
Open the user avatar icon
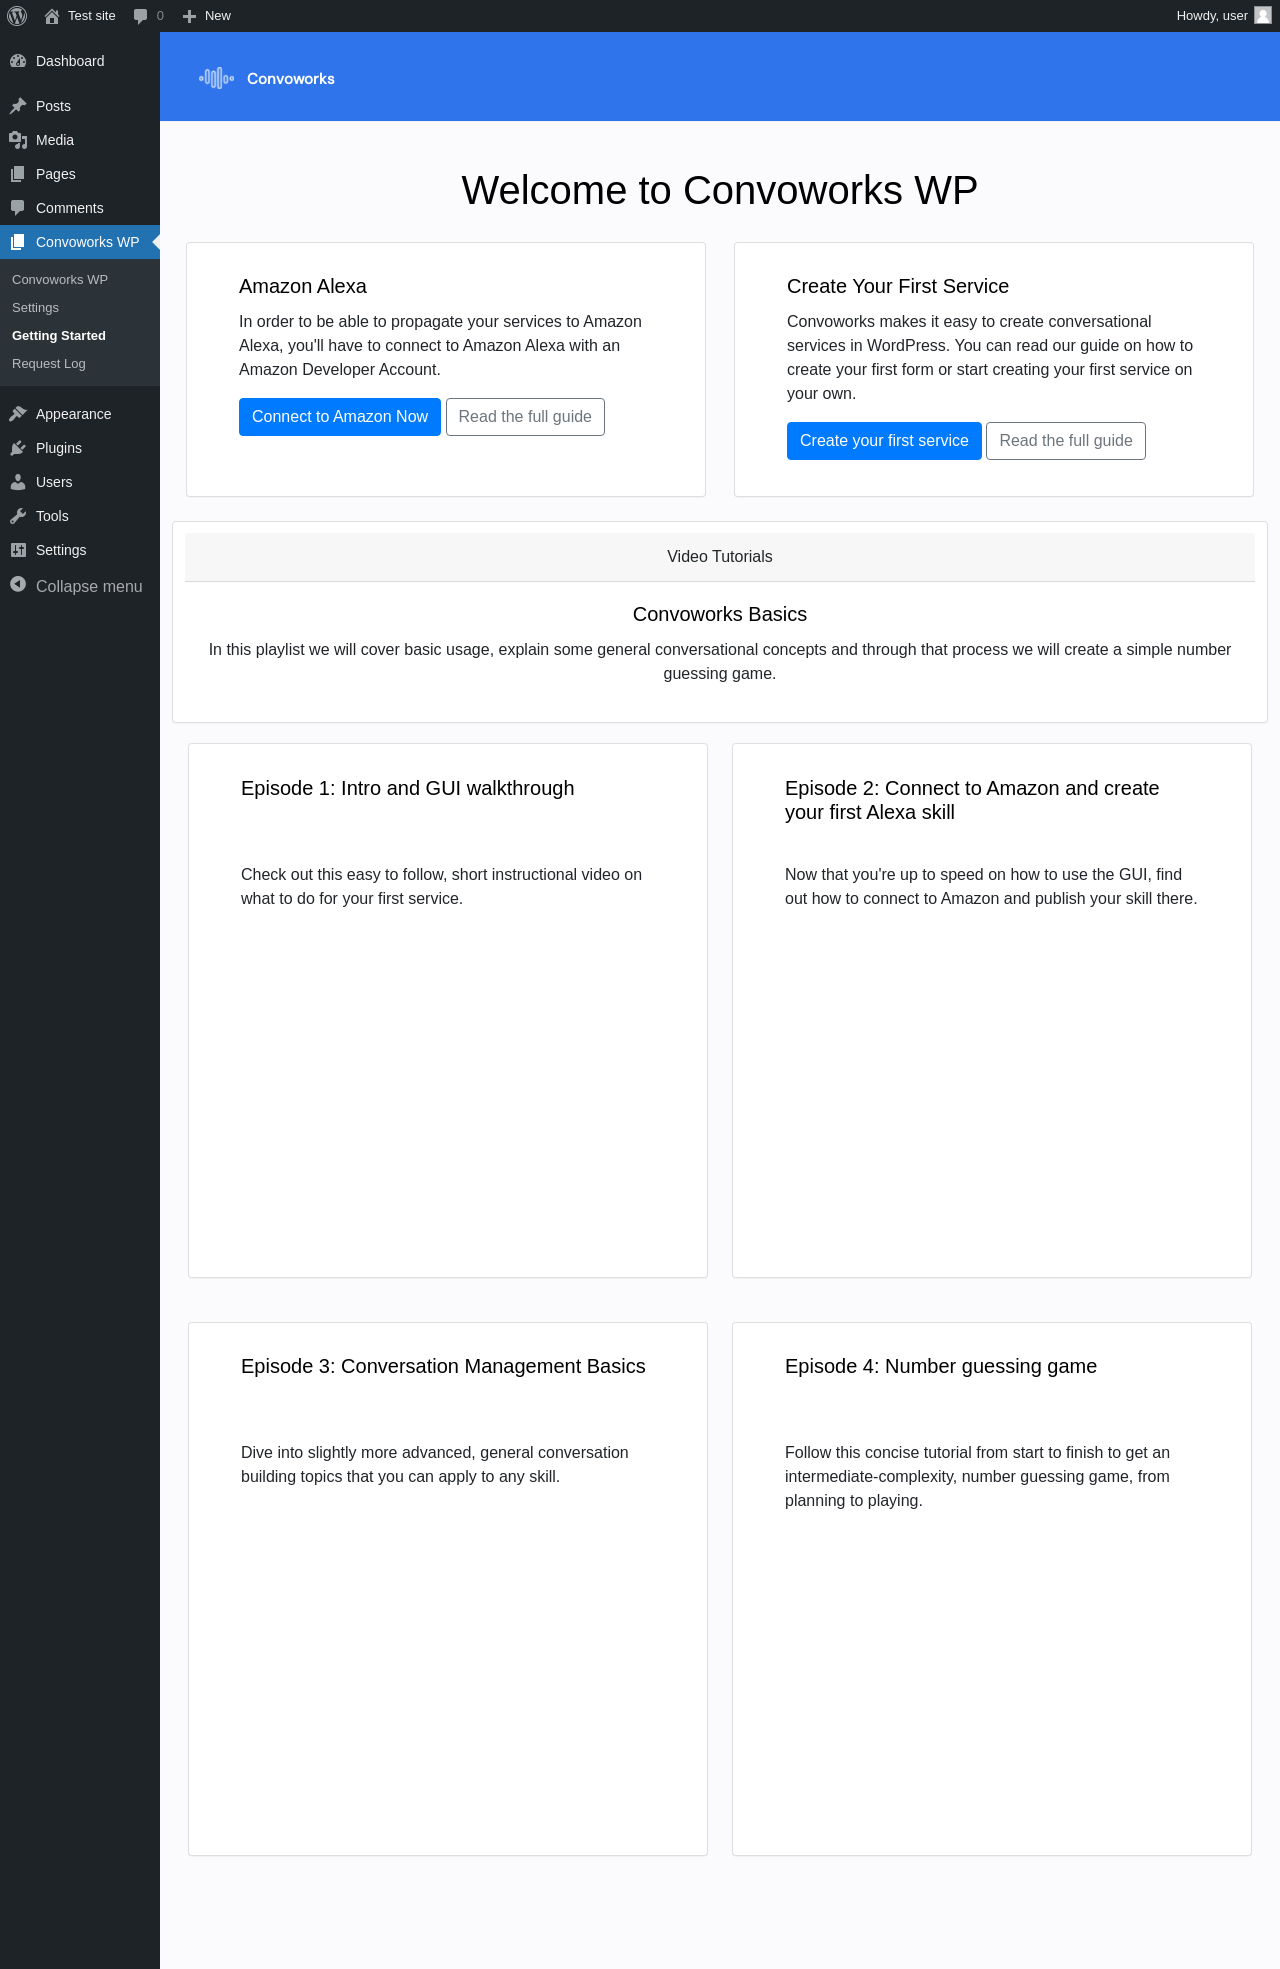coord(1263,15)
